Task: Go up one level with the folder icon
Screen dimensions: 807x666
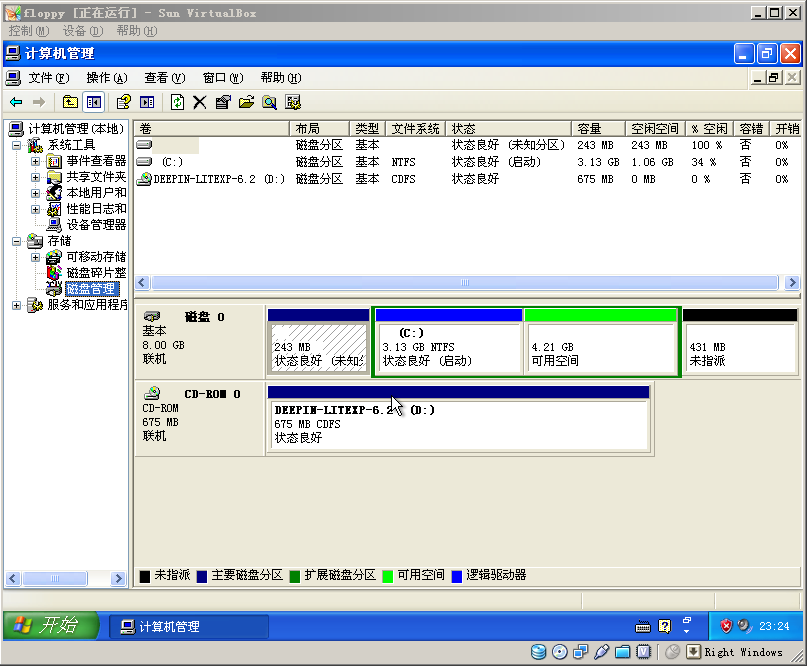Action: pos(70,102)
